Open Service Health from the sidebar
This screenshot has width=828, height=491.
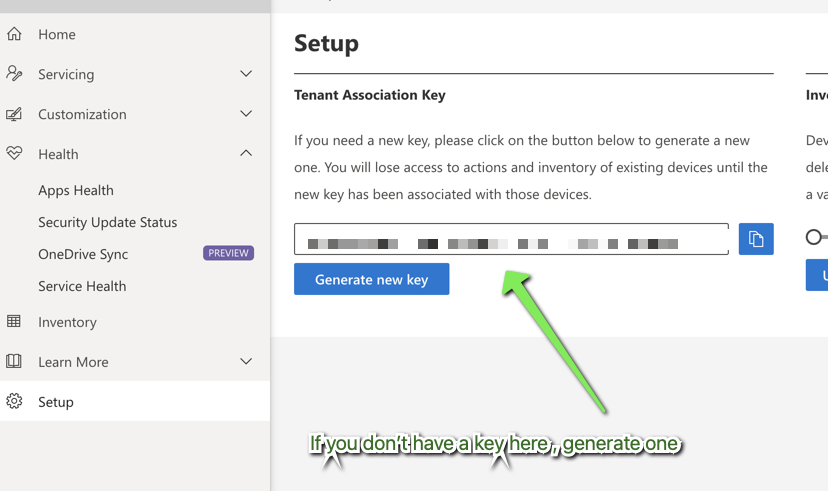pos(82,286)
